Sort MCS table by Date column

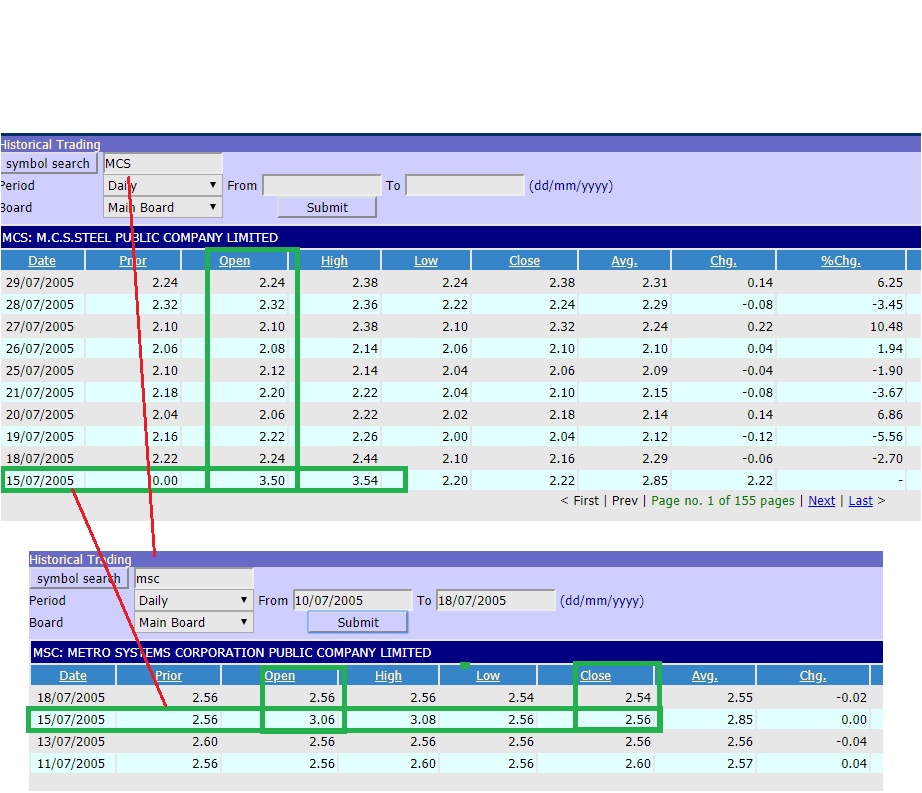tap(42, 260)
